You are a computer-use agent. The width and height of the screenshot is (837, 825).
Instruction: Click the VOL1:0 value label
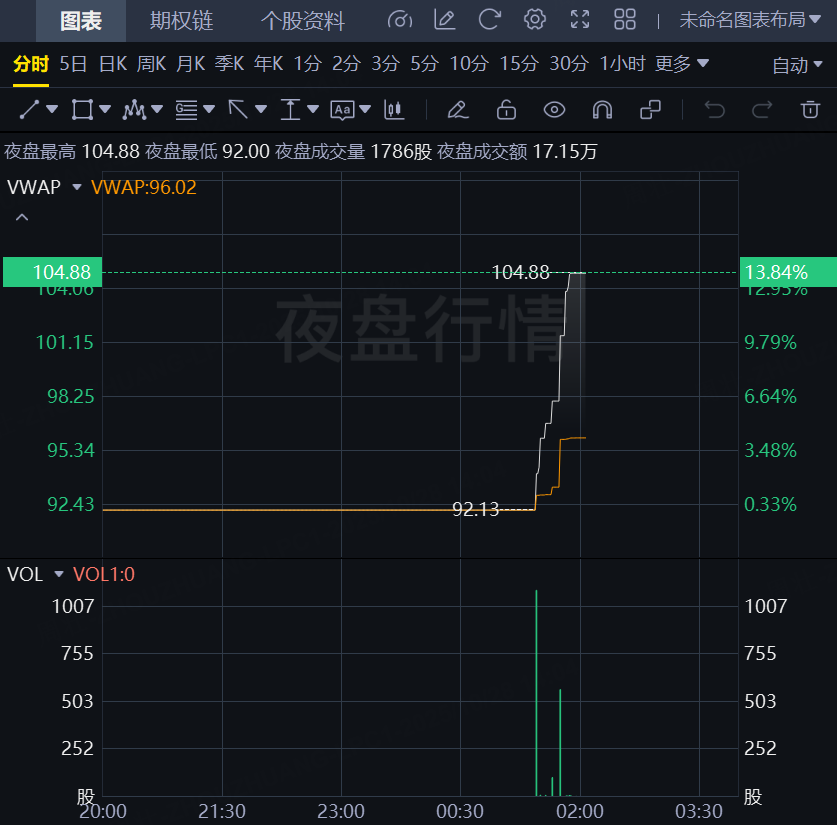[104, 575]
